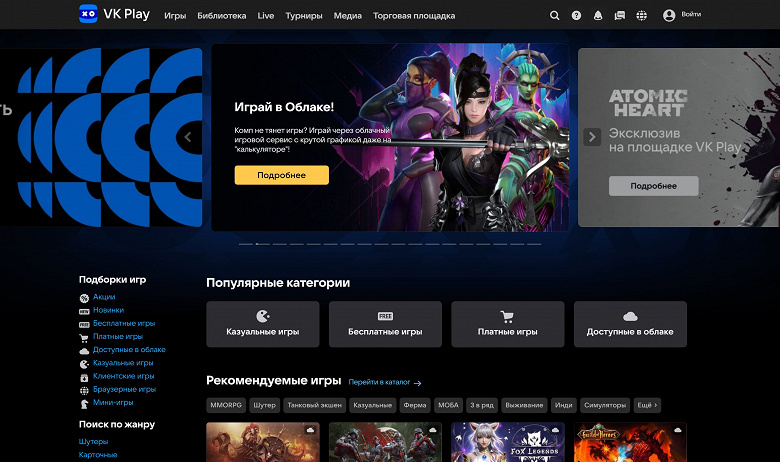Filter by Симуляторы tag
This screenshot has height=462, width=780.
tap(605, 405)
